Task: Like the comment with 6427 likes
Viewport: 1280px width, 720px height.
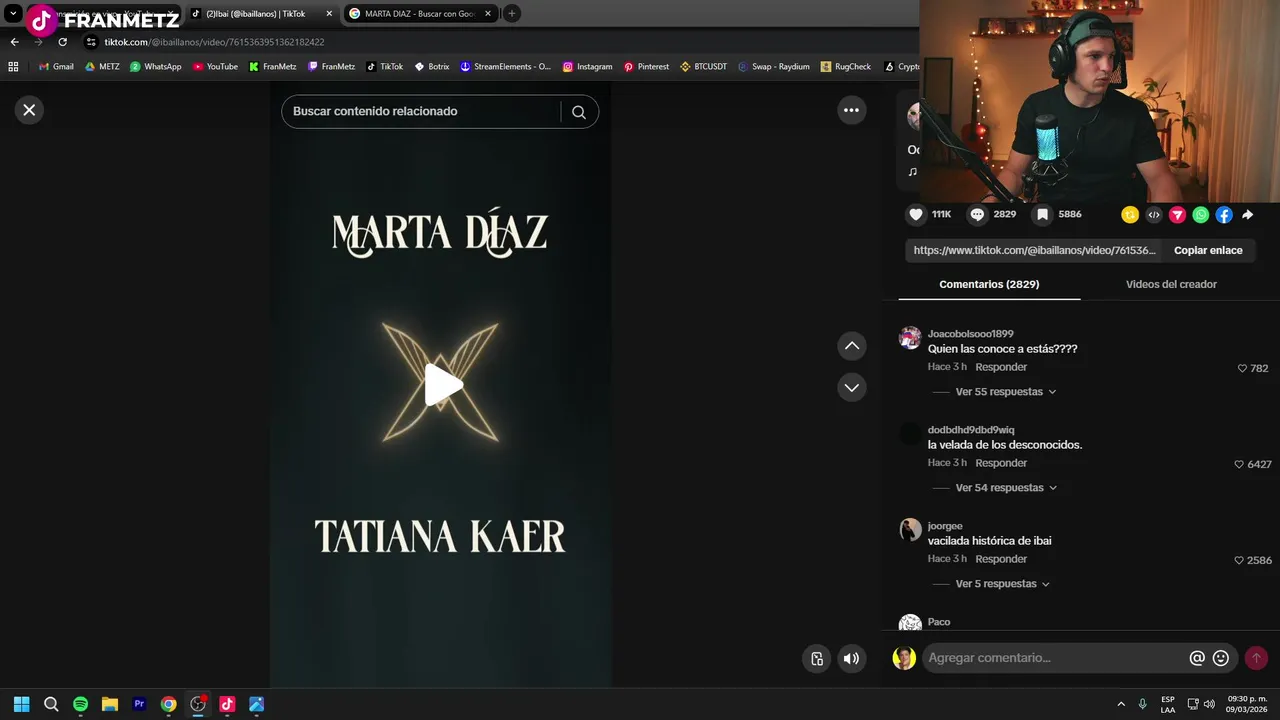Action: (x=1239, y=464)
